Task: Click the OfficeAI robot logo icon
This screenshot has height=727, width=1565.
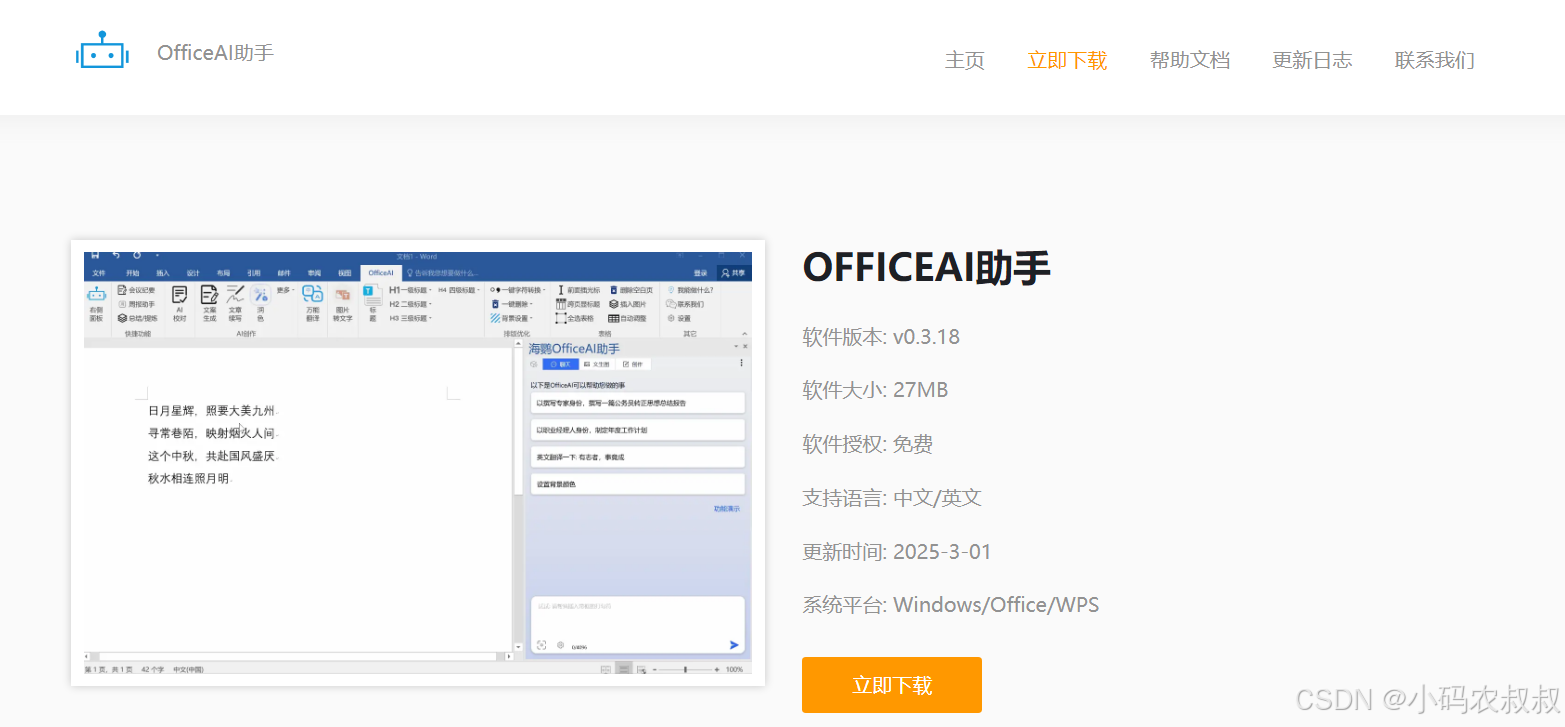Action: click(x=101, y=51)
